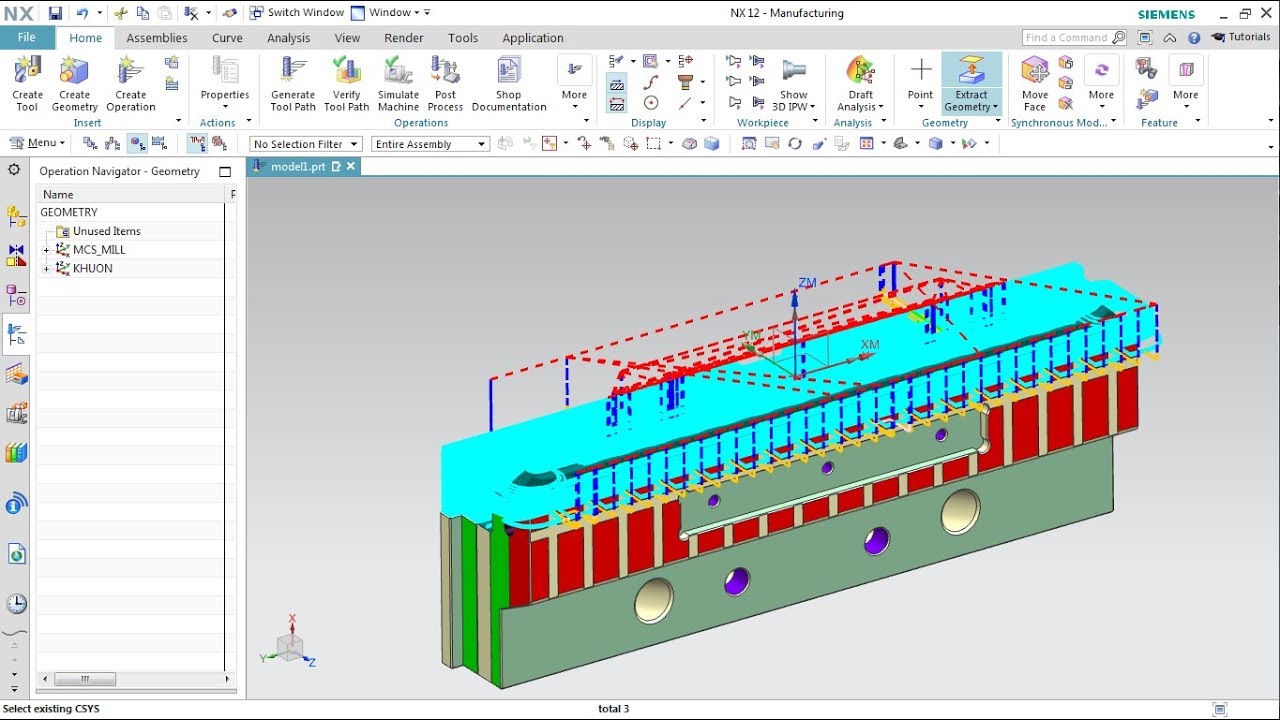Expand the Menu dropdown button
1280x720 pixels.
pyautogui.click(x=37, y=143)
